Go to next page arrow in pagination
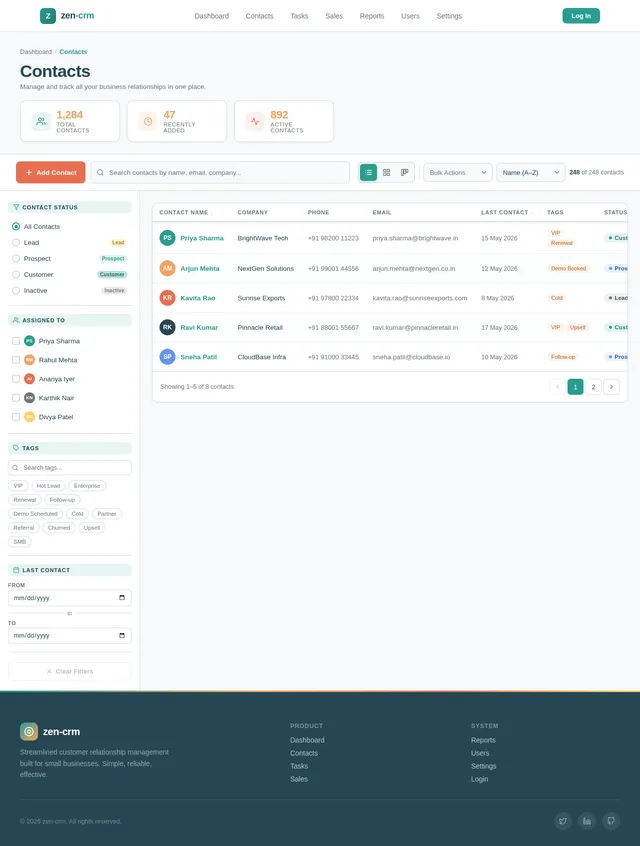The width and height of the screenshot is (640, 846). pos(611,387)
